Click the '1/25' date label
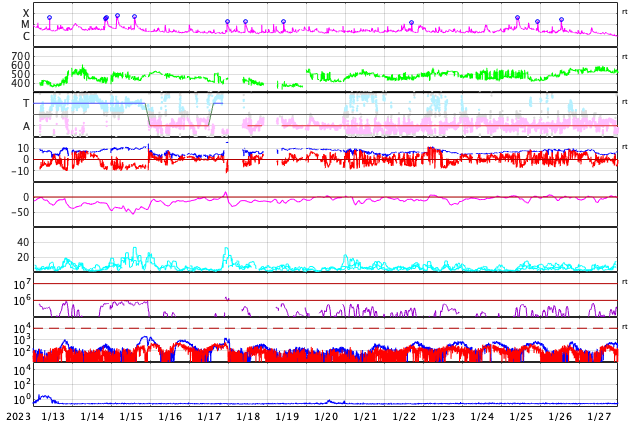 pos(521,417)
